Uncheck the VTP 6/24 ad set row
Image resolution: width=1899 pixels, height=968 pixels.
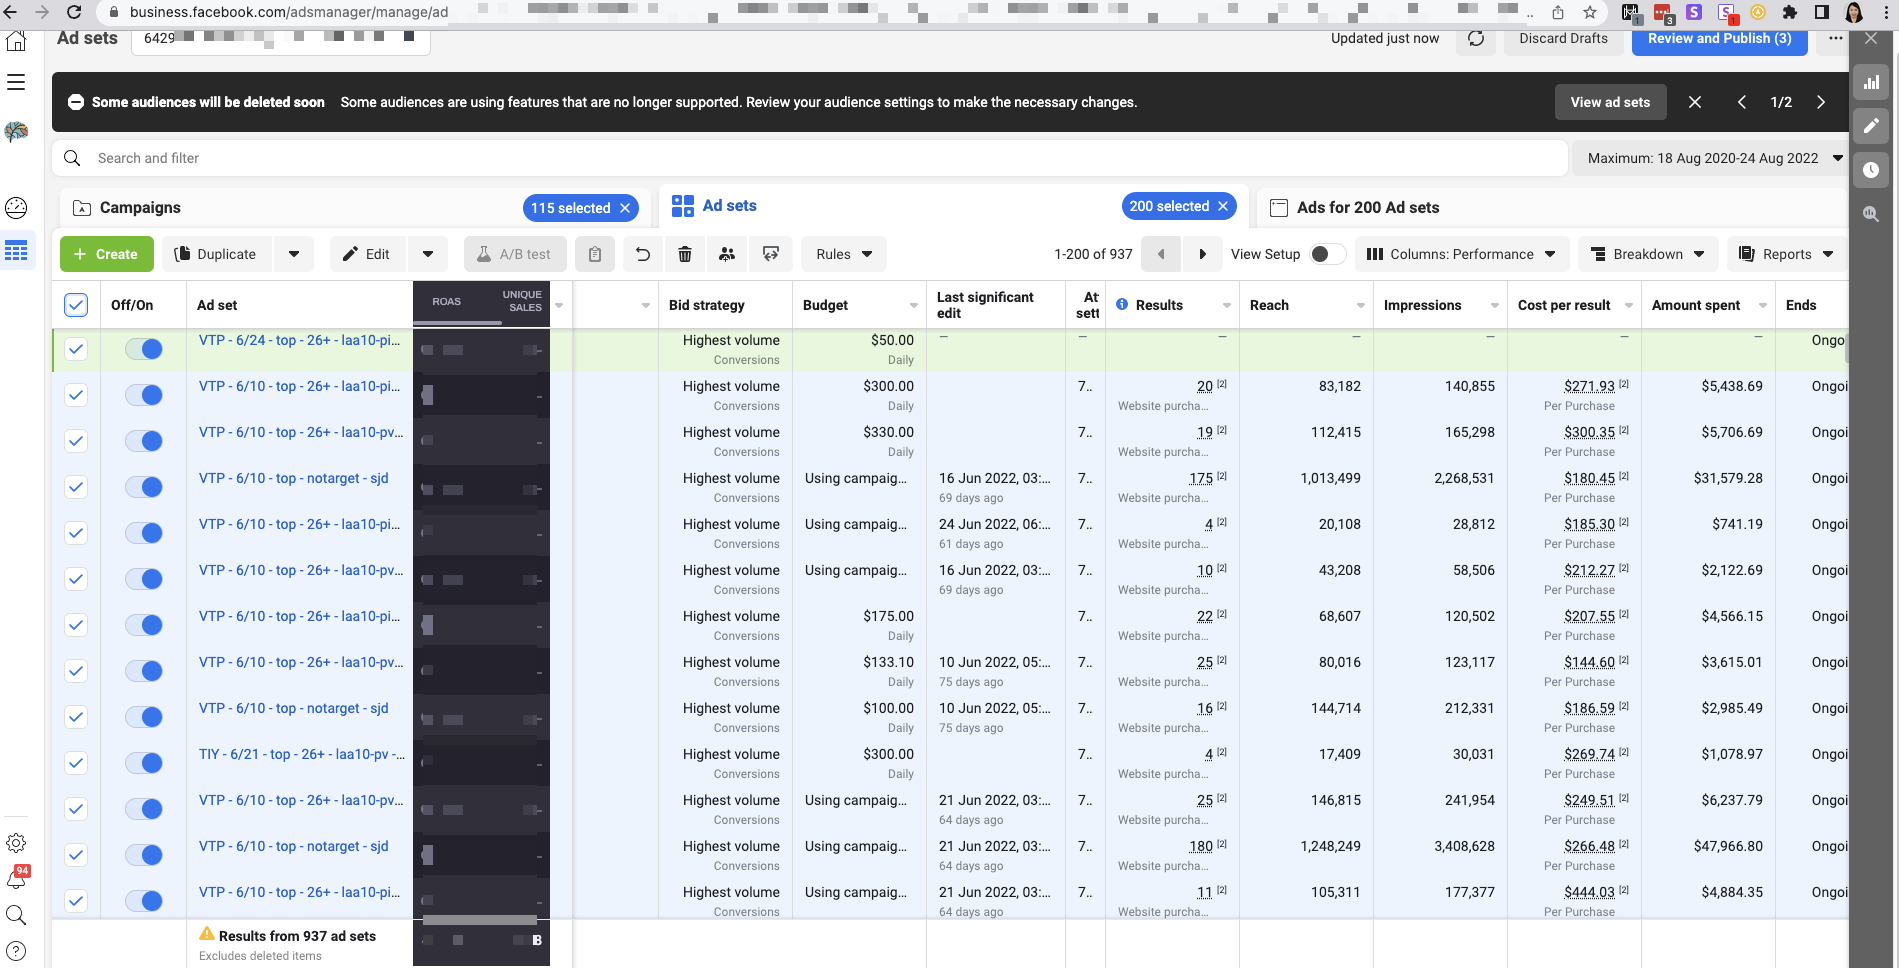coord(76,349)
